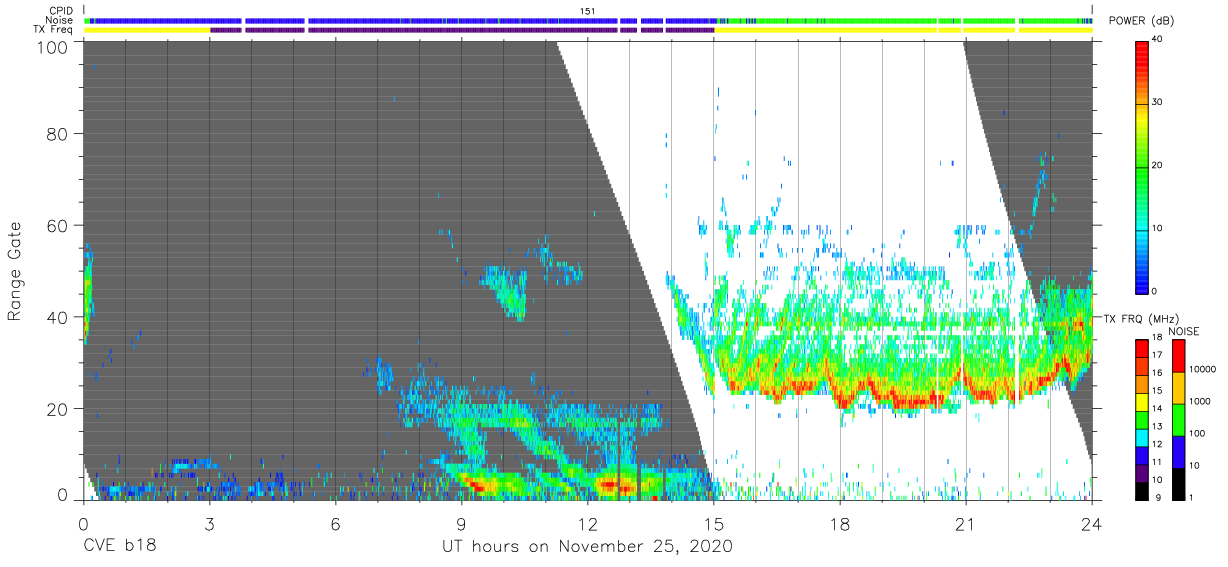Click the UT hours date axis title
The height and width of the screenshot is (567, 1228).
tap(587, 547)
